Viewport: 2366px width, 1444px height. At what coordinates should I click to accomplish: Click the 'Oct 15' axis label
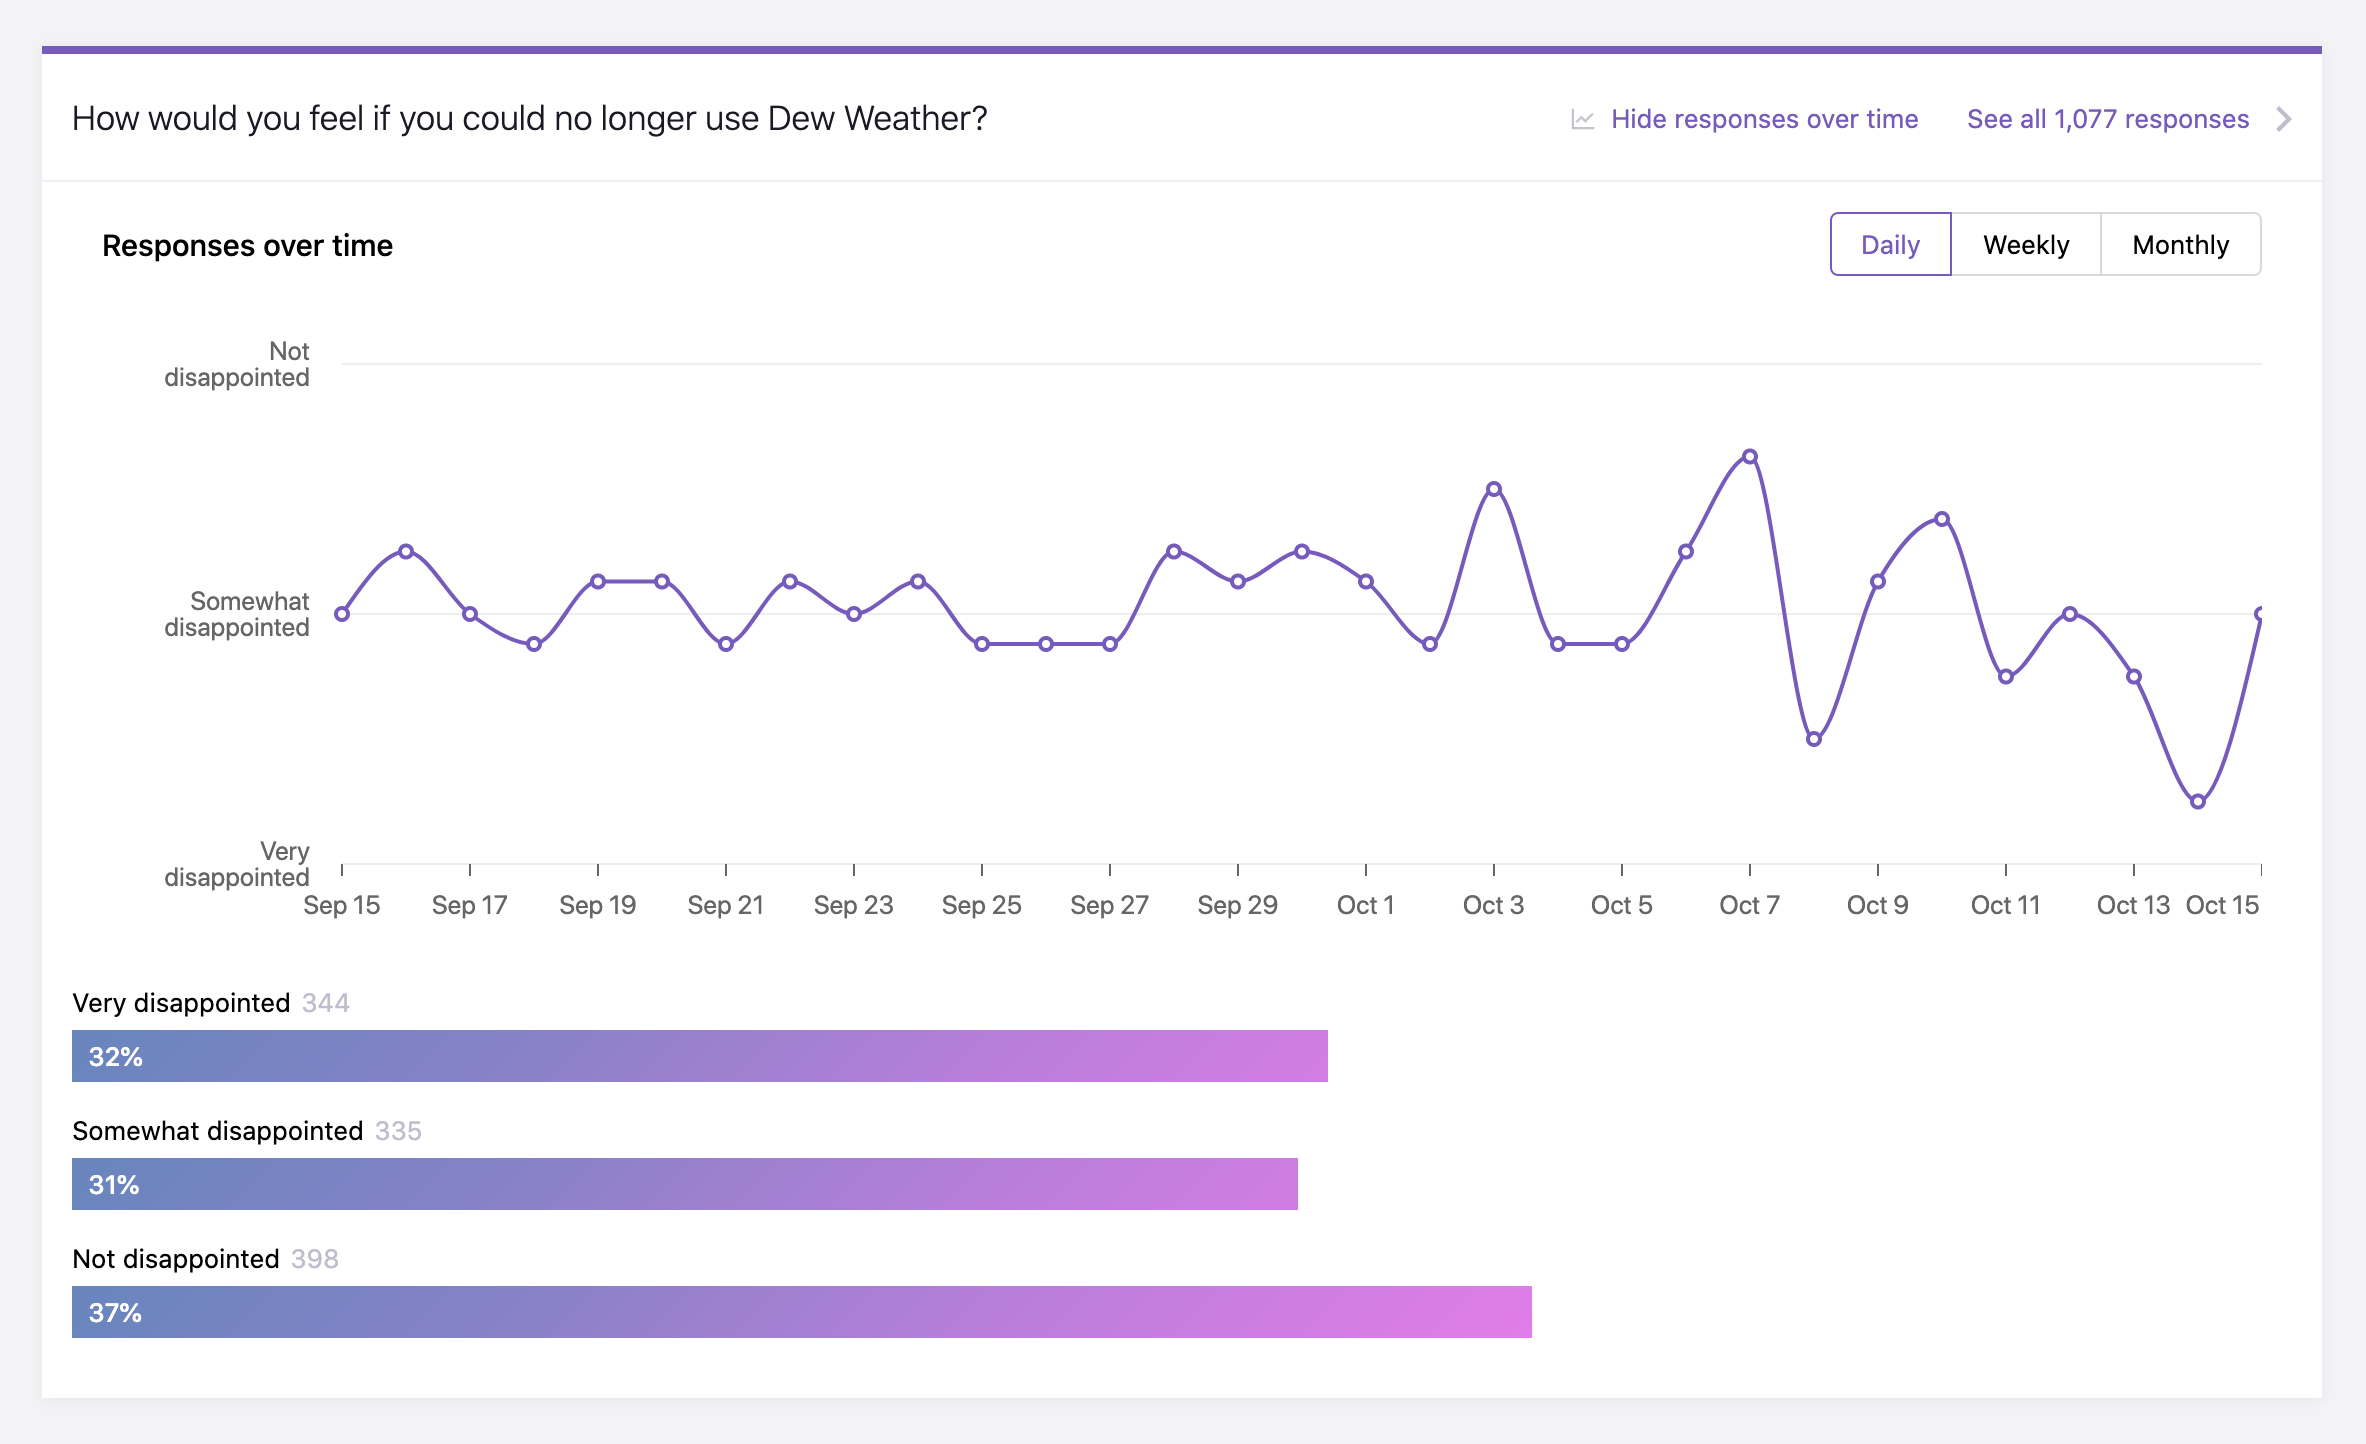point(2222,905)
